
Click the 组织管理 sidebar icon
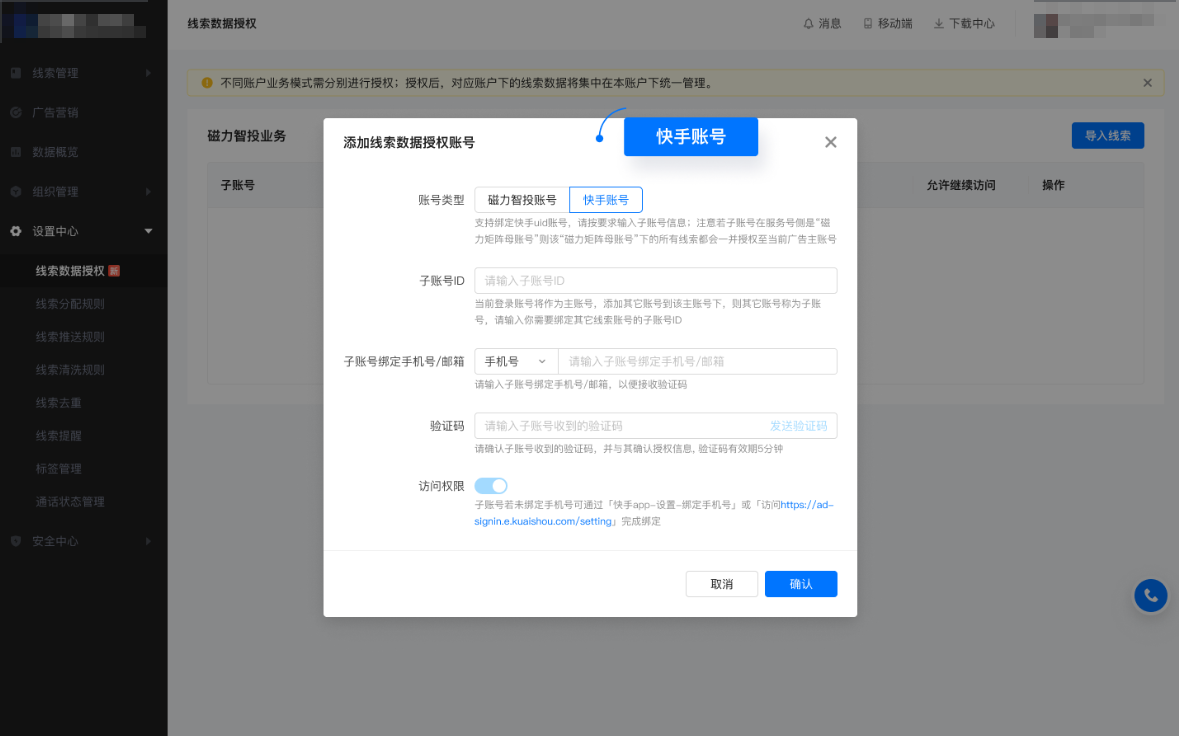16,192
